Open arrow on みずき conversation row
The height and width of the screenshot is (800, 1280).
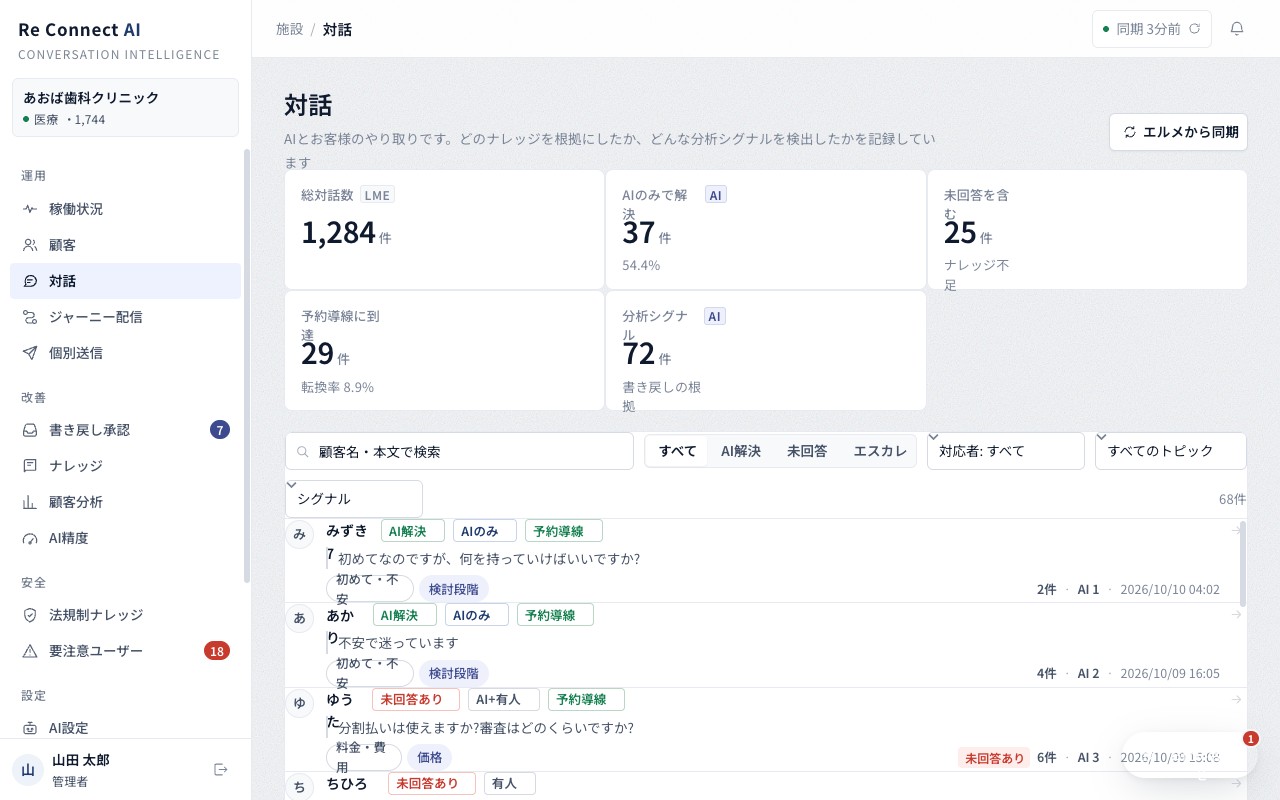tap(1236, 530)
